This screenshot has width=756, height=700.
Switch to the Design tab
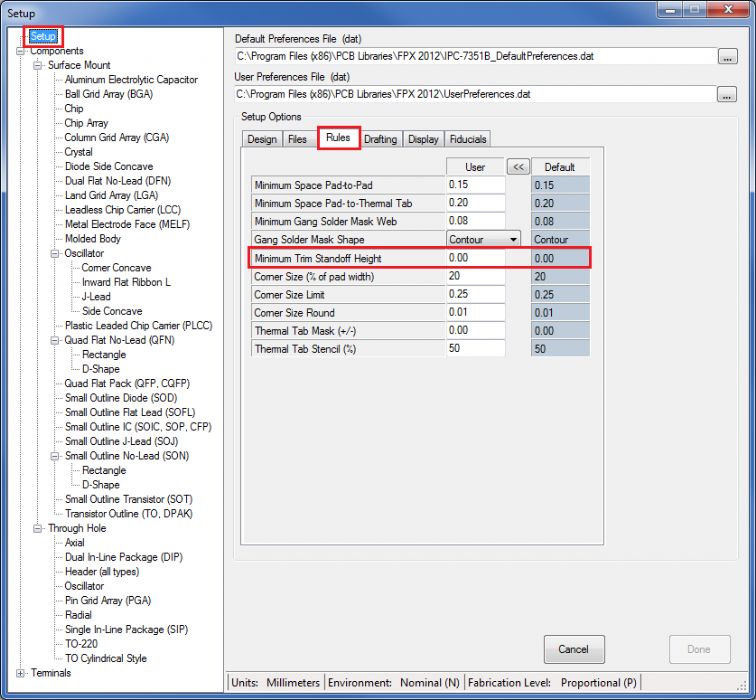click(x=262, y=139)
